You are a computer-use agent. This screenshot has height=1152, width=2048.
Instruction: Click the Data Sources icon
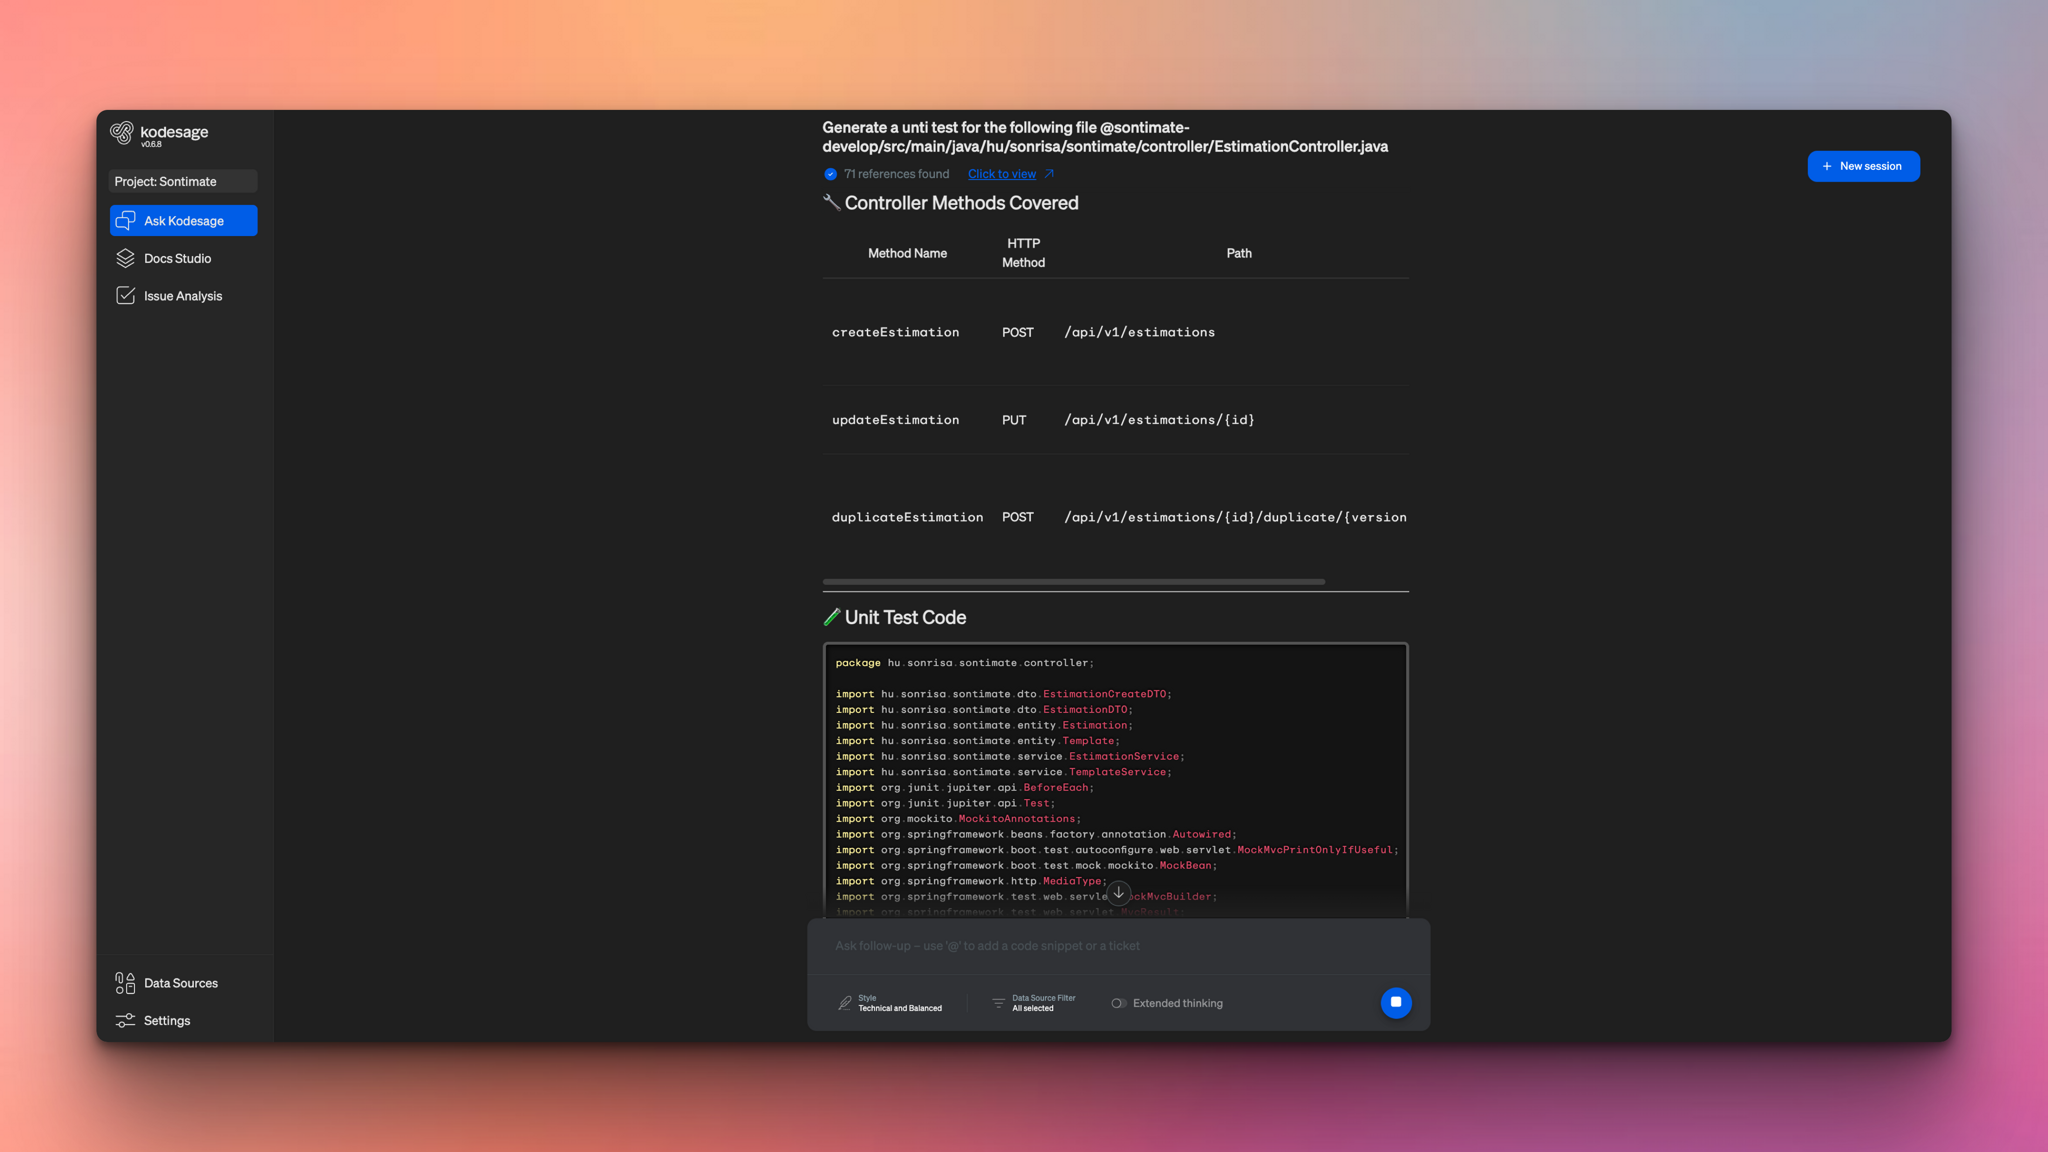pyautogui.click(x=125, y=983)
